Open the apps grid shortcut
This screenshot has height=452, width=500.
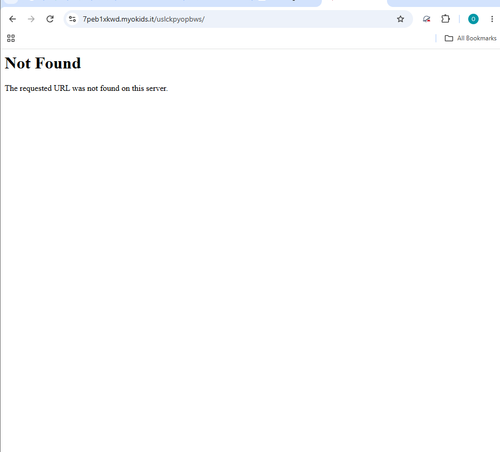click(x=11, y=38)
